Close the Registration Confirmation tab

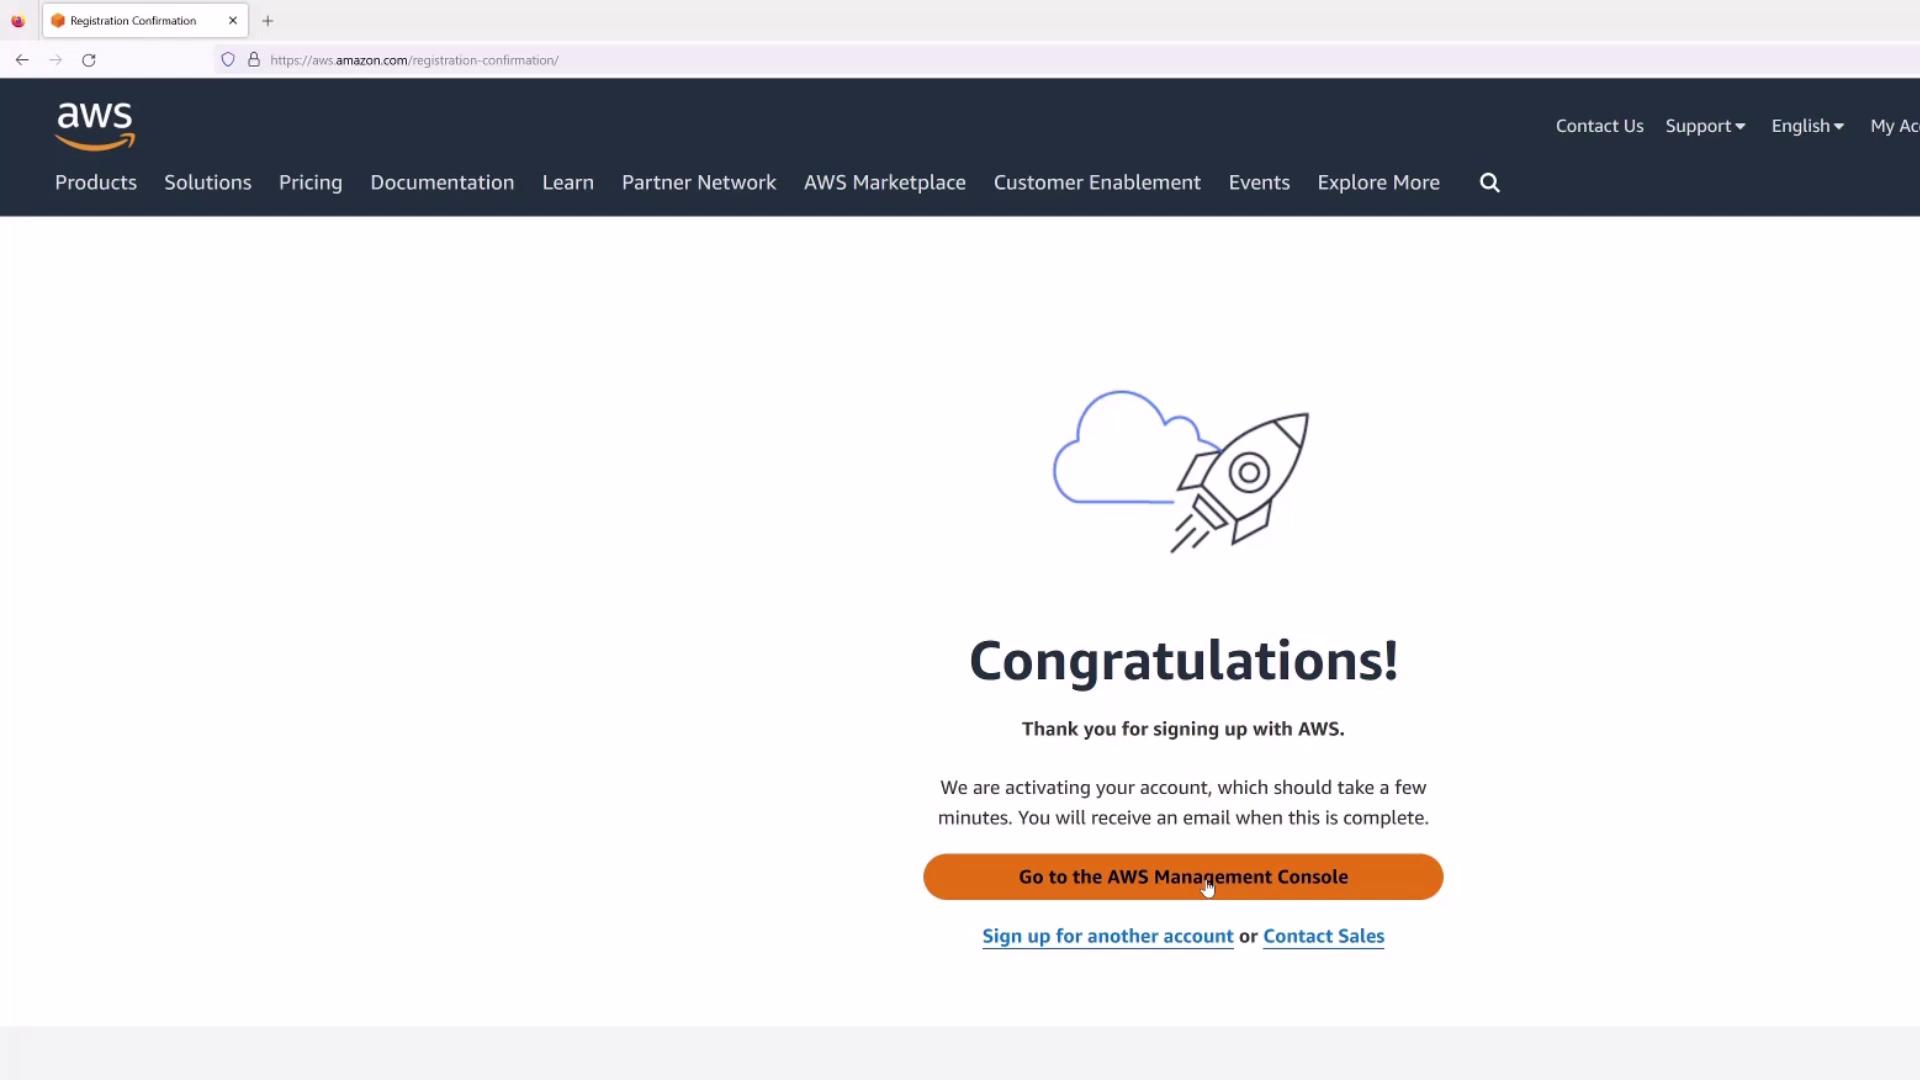[233, 21]
